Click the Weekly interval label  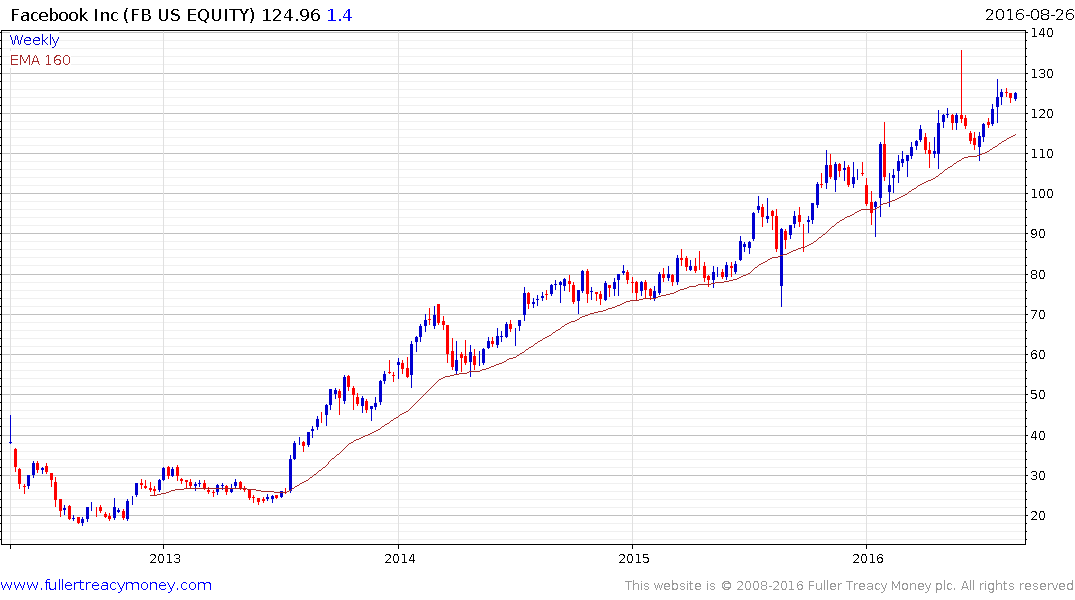(x=34, y=40)
